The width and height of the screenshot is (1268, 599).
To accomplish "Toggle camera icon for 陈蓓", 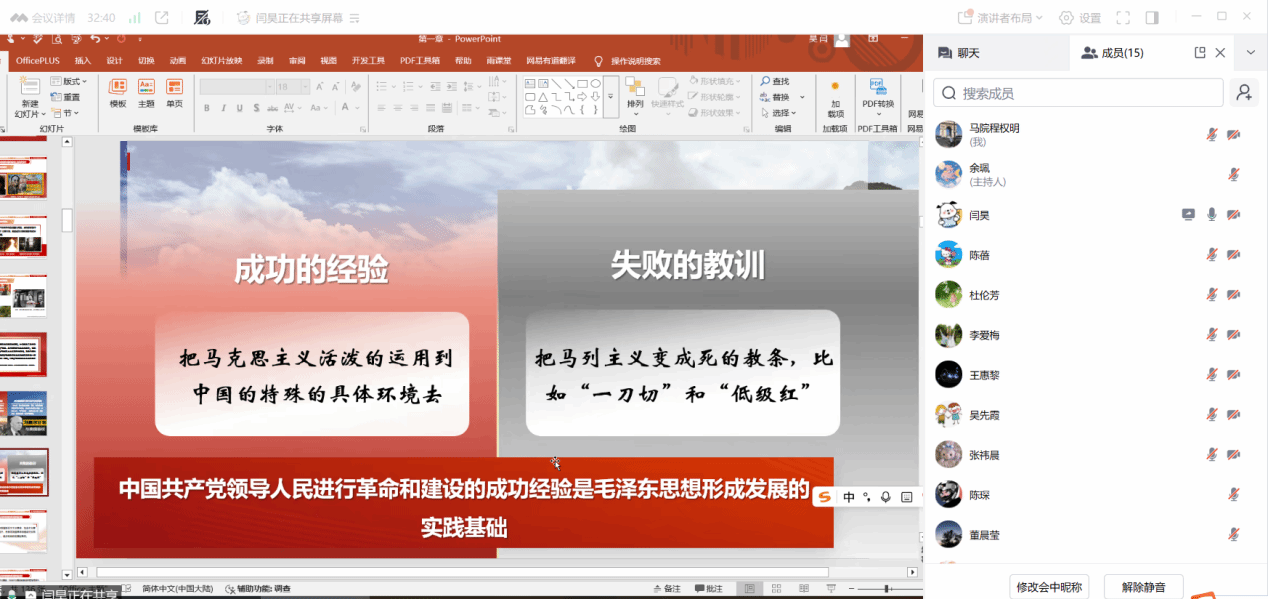I will pos(1234,255).
